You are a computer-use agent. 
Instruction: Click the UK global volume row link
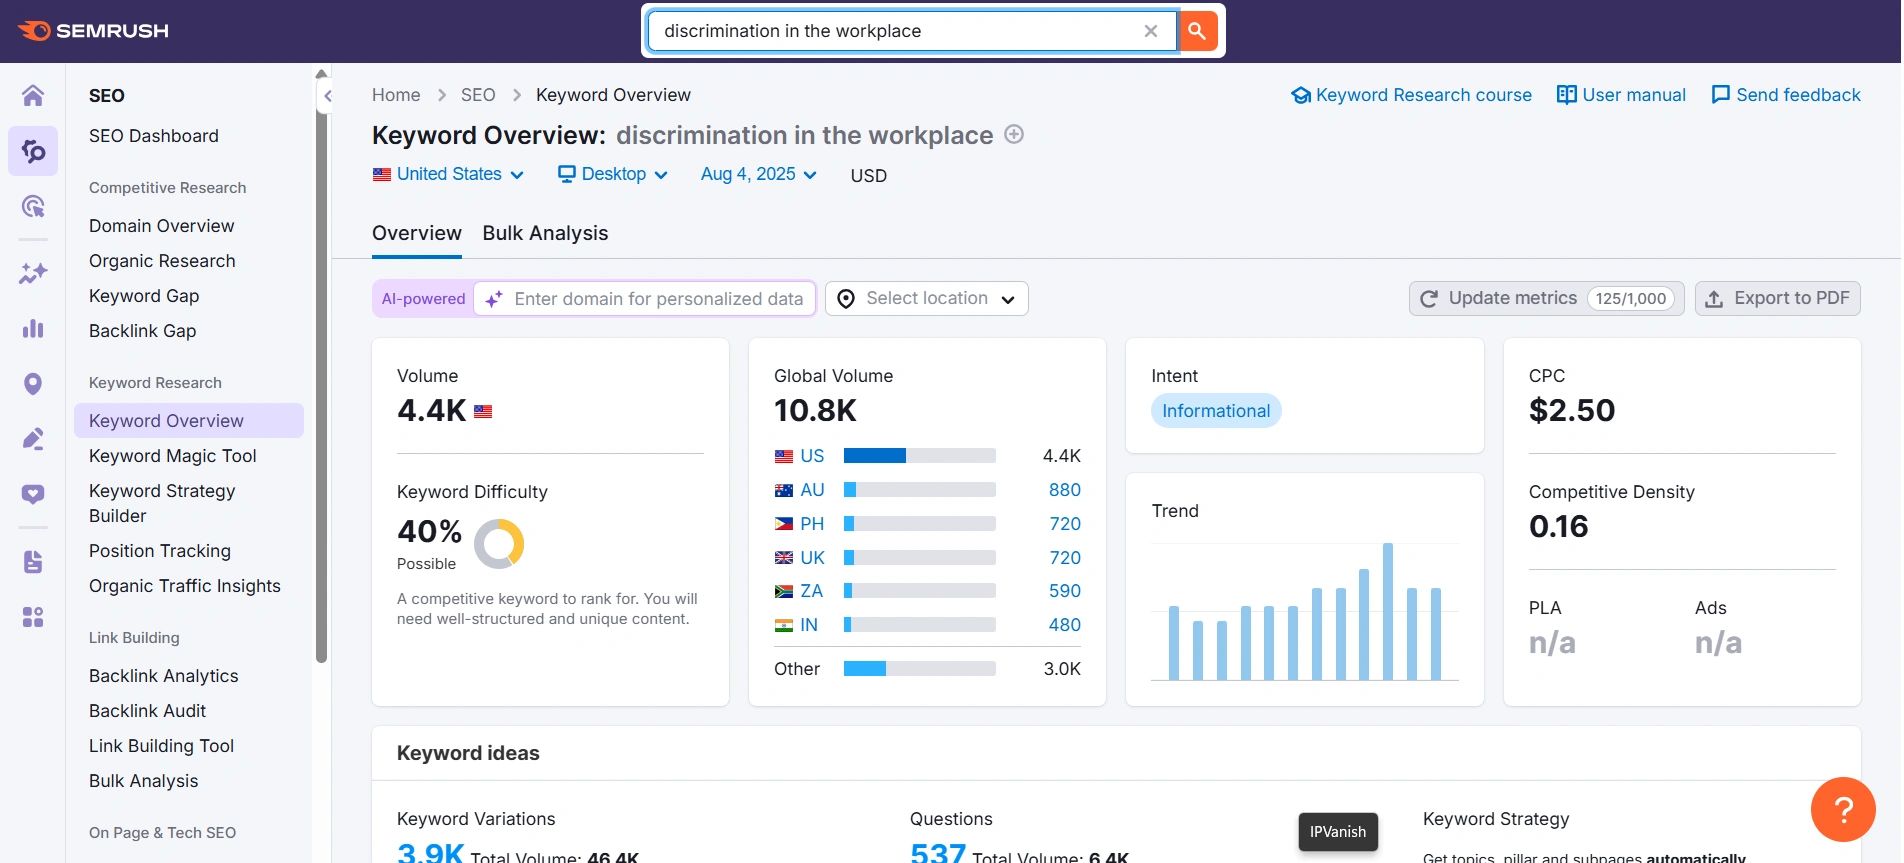click(x=812, y=558)
